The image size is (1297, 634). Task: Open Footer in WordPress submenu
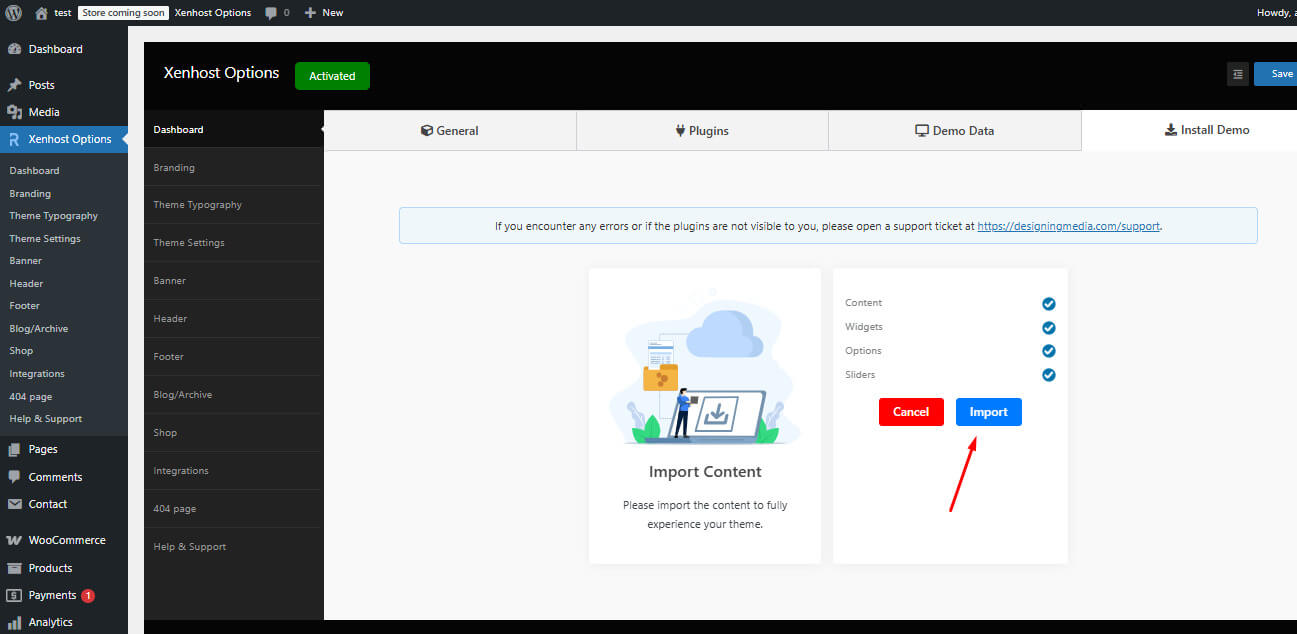pos(25,306)
